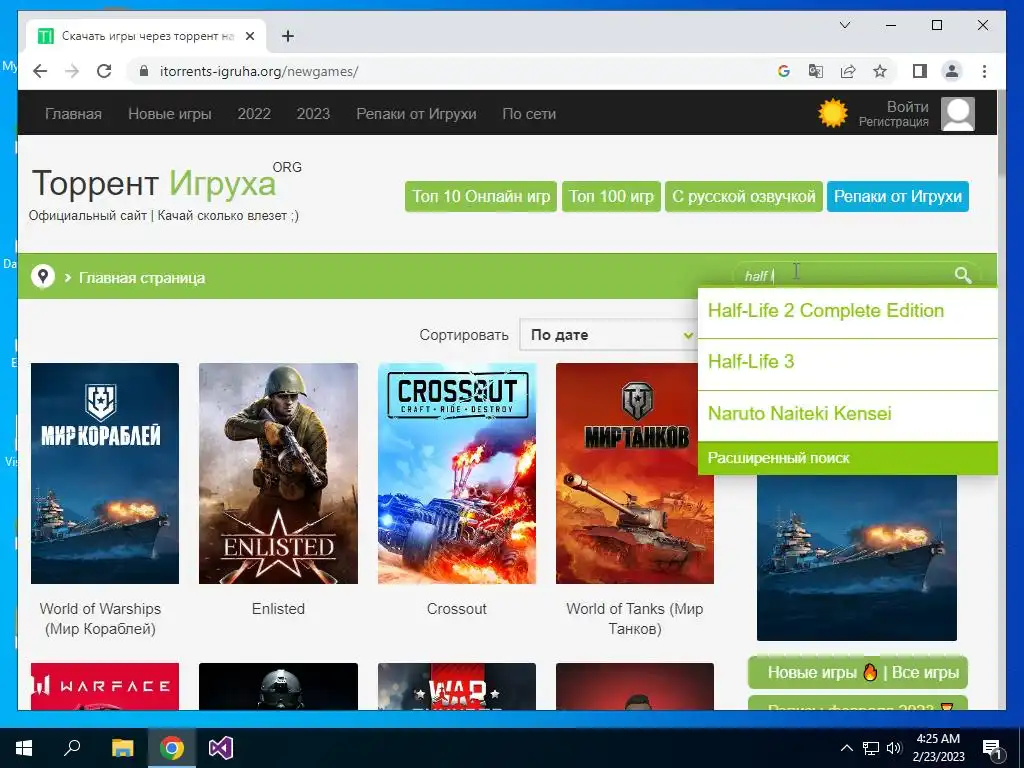Click 'Топ 10 Онлайн игр' button
This screenshot has height=768, width=1024.
pos(481,197)
